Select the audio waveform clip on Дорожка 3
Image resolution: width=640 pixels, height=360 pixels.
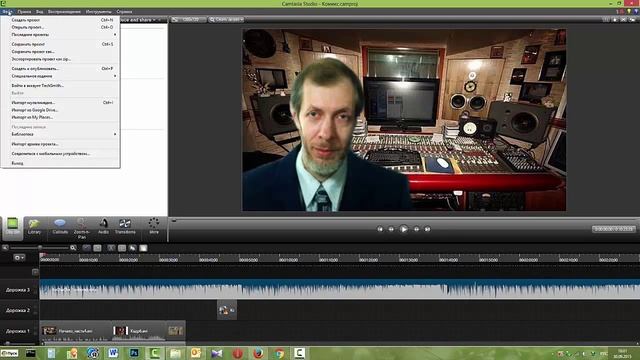point(340,289)
